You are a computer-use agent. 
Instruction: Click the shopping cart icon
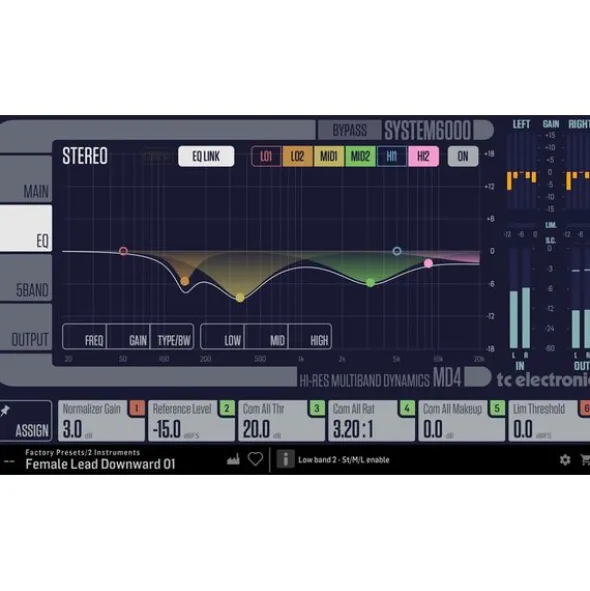click(585, 459)
